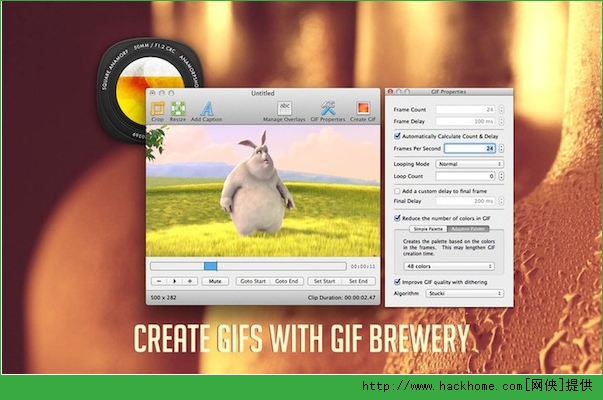Click the Frames Per Second field
603x400 pixels.
coord(470,148)
